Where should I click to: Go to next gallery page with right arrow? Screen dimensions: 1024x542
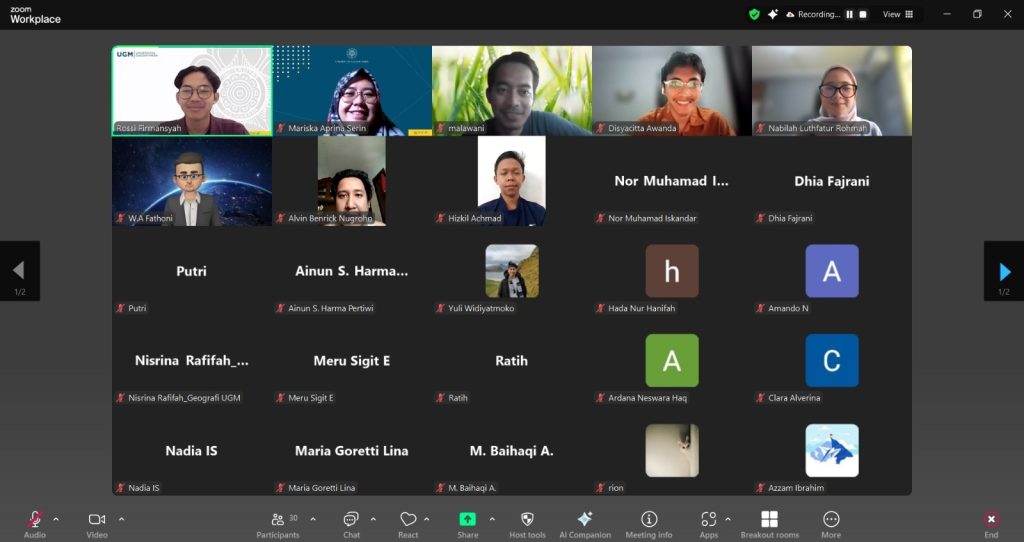tap(1004, 271)
